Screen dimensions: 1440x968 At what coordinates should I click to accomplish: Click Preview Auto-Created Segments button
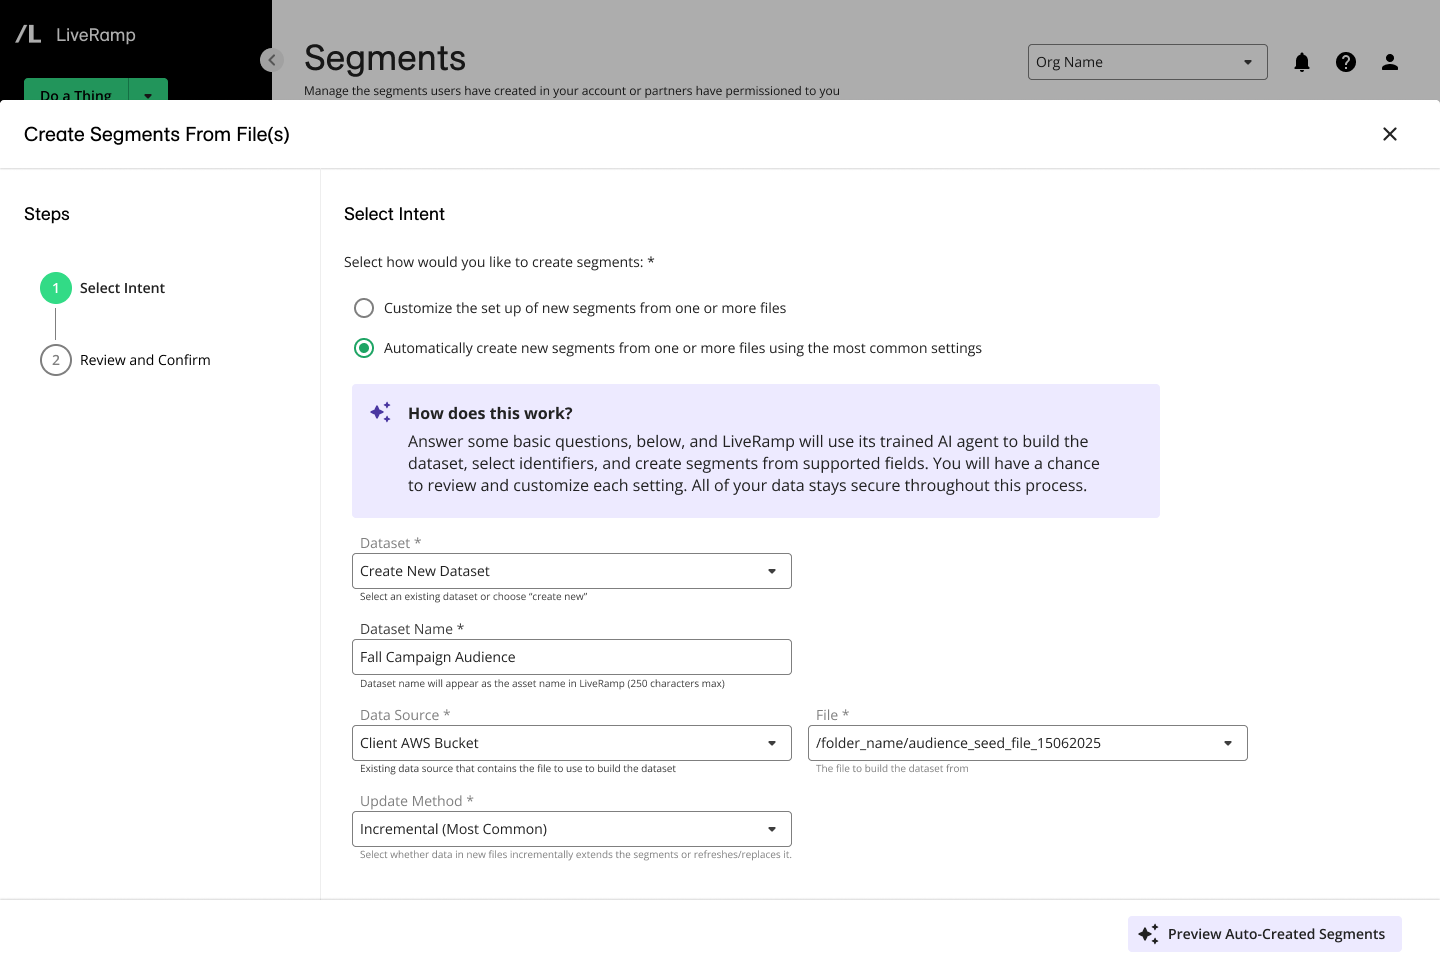1265,934
